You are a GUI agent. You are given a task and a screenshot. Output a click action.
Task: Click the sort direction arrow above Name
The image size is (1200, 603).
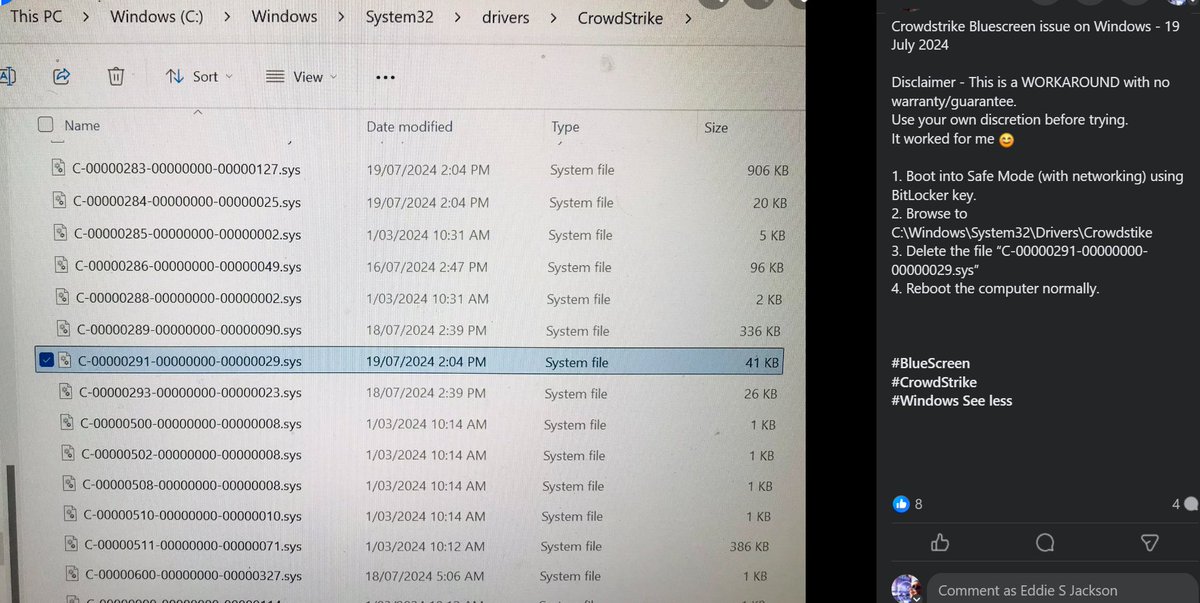click(x=197, y=112)
